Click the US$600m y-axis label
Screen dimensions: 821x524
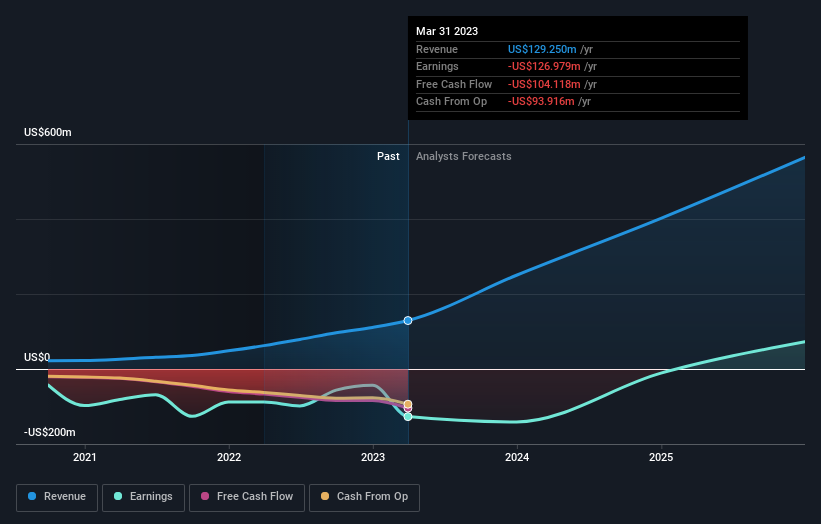coord(48,132)
